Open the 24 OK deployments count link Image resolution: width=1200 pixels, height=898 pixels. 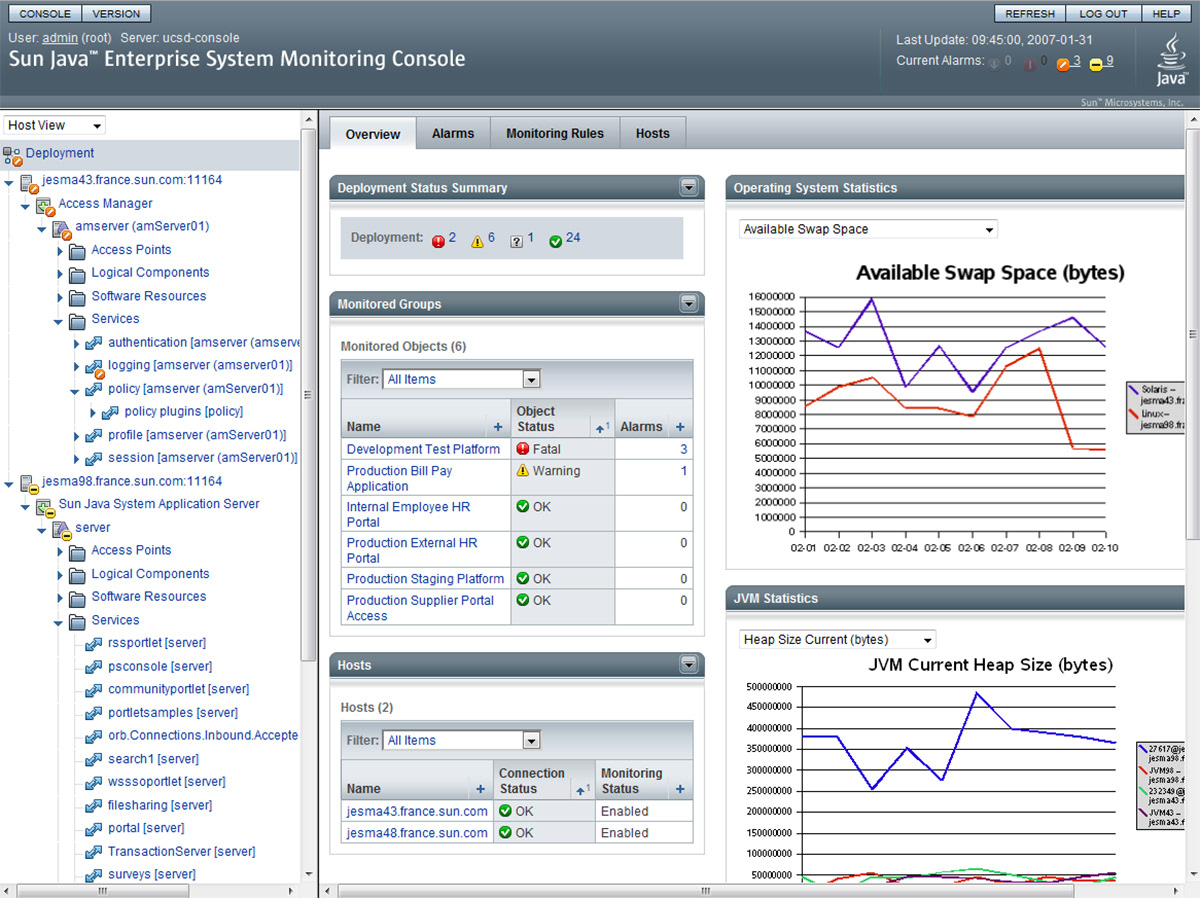pyautogui.click(x=573, y=238)
